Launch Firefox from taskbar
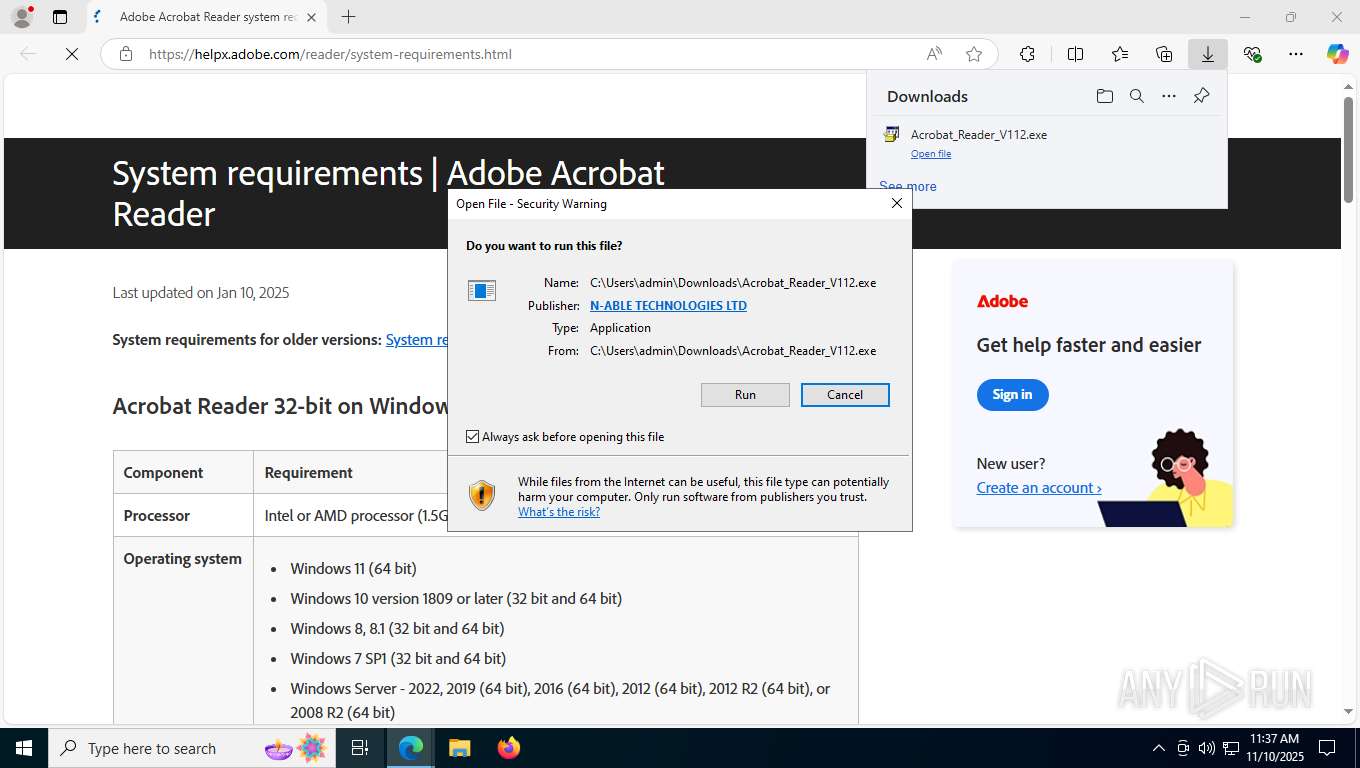 click(508, 748)
